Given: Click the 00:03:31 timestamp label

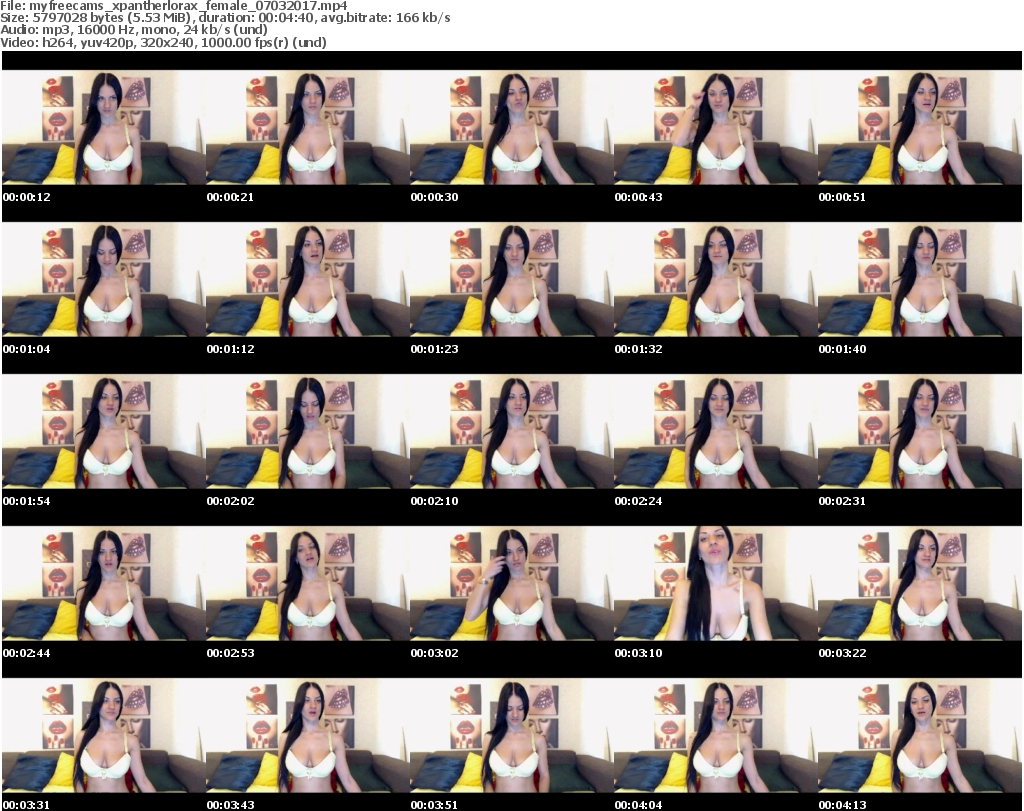Looking at the screenshot, I should click(x=27, y=805).
